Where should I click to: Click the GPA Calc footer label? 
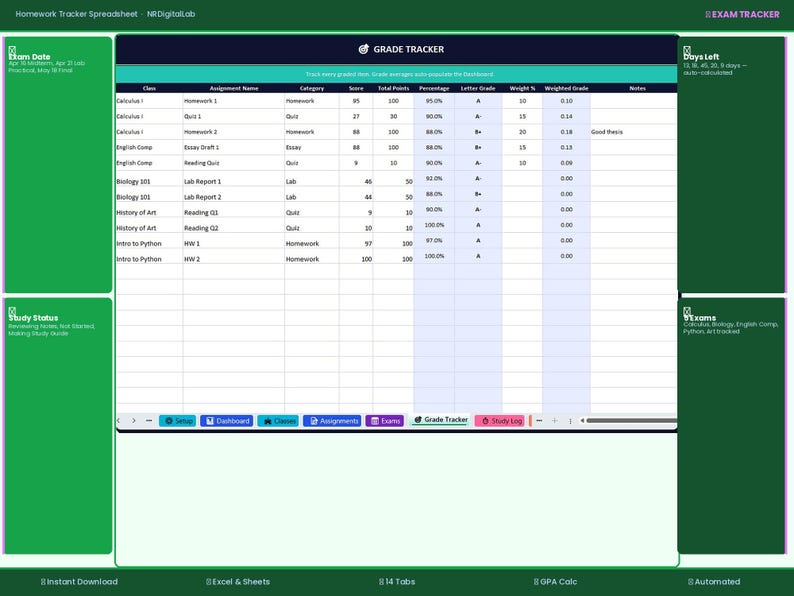tap(555, 582)
